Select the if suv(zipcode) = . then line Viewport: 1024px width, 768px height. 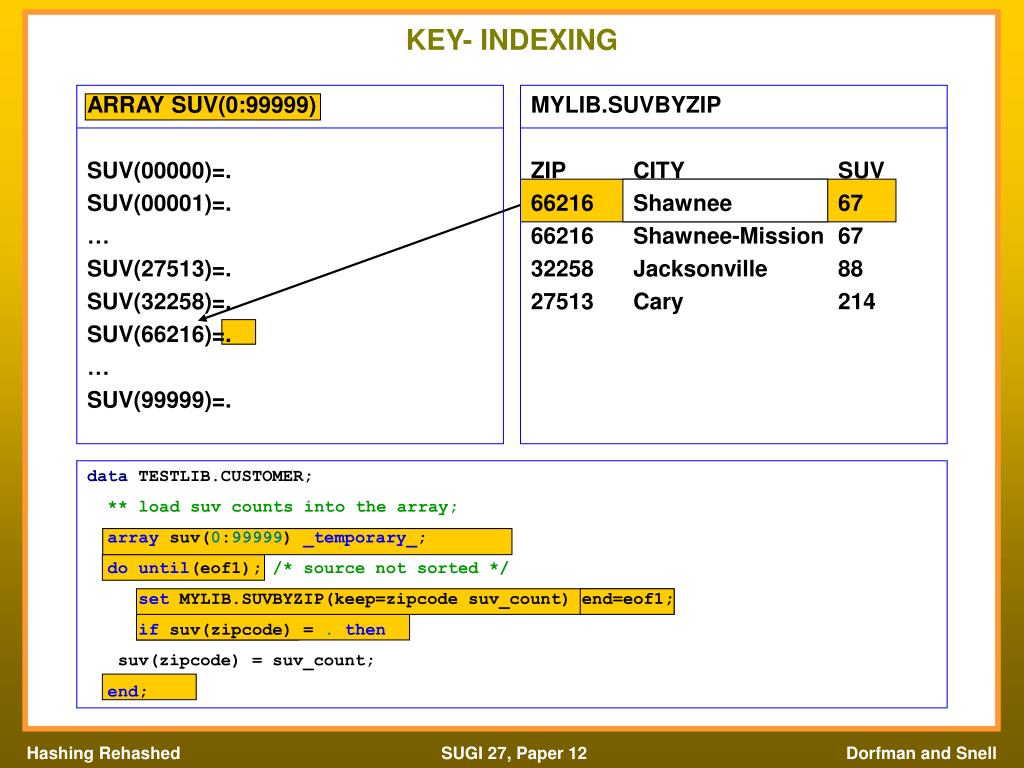(x=273, y=628)
